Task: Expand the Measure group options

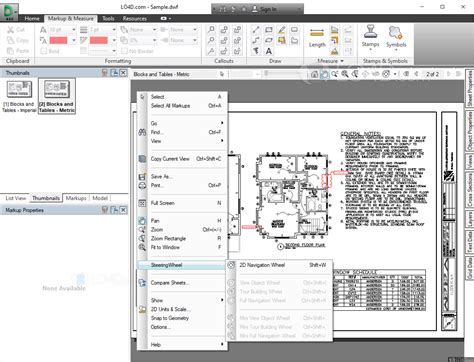Action: [x=342, y=61]
